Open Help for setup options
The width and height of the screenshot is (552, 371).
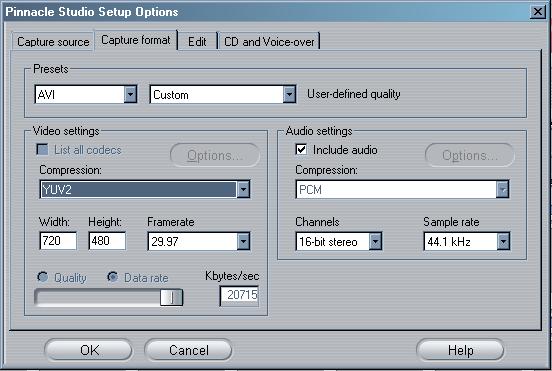(460, 350)
